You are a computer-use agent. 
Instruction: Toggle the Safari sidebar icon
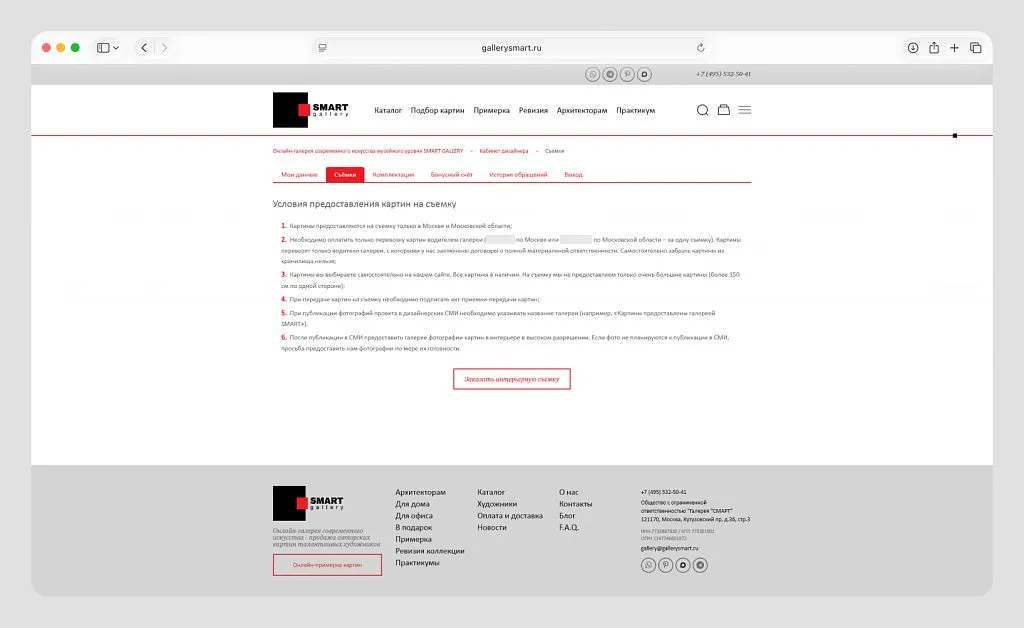(103, 48)
